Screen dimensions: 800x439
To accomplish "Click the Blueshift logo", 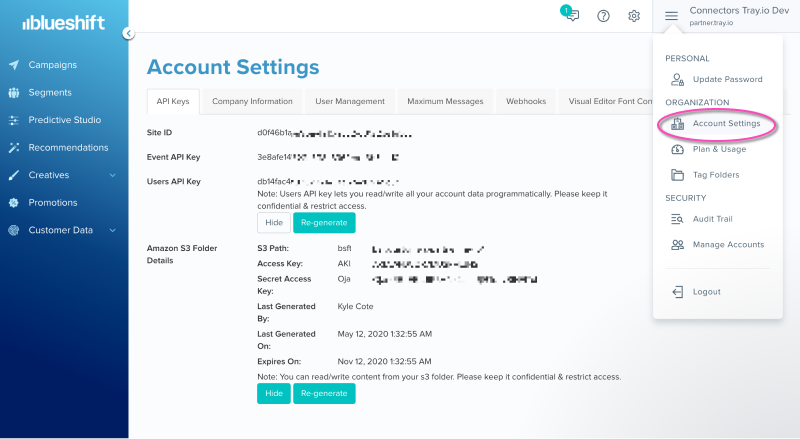I will point(57,20).
